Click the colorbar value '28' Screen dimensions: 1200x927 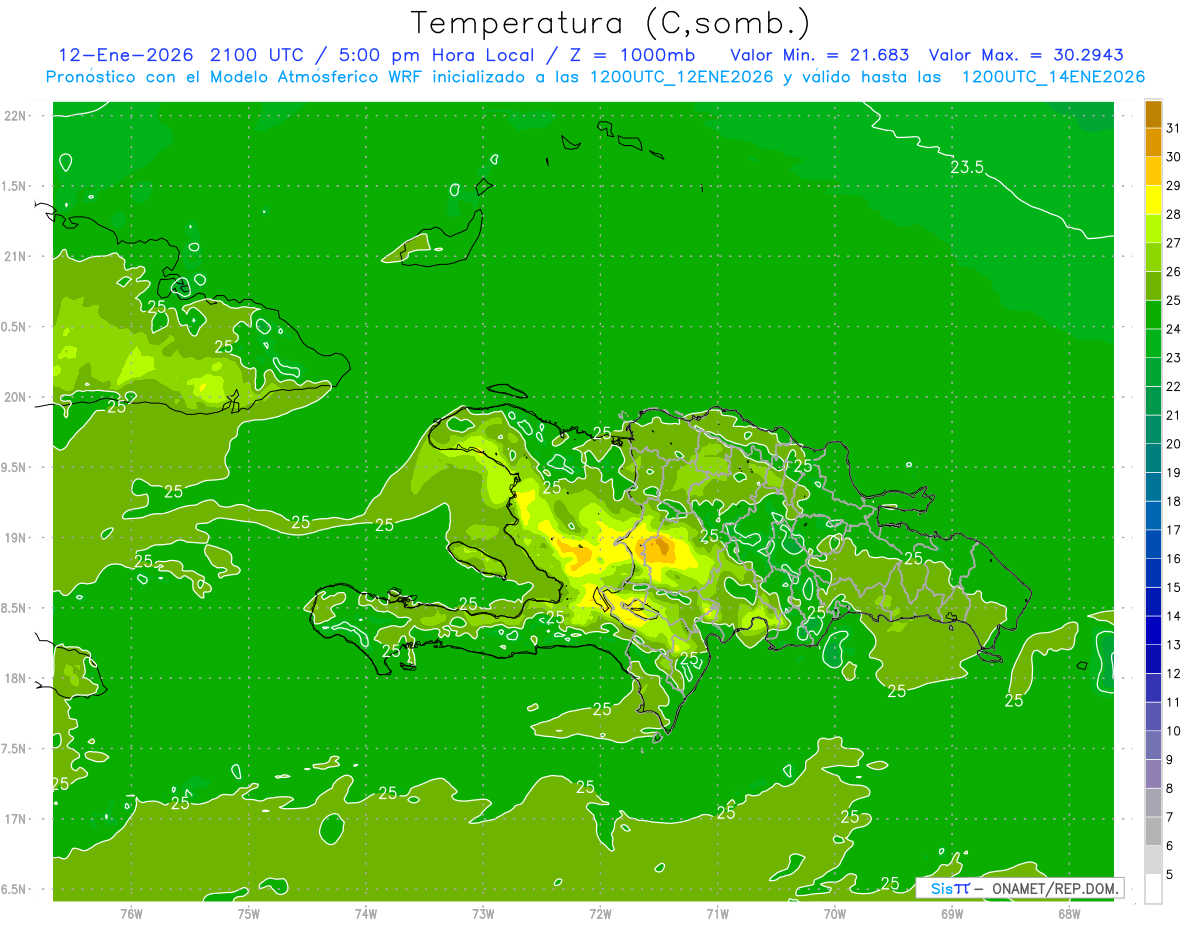point(1174,214)
